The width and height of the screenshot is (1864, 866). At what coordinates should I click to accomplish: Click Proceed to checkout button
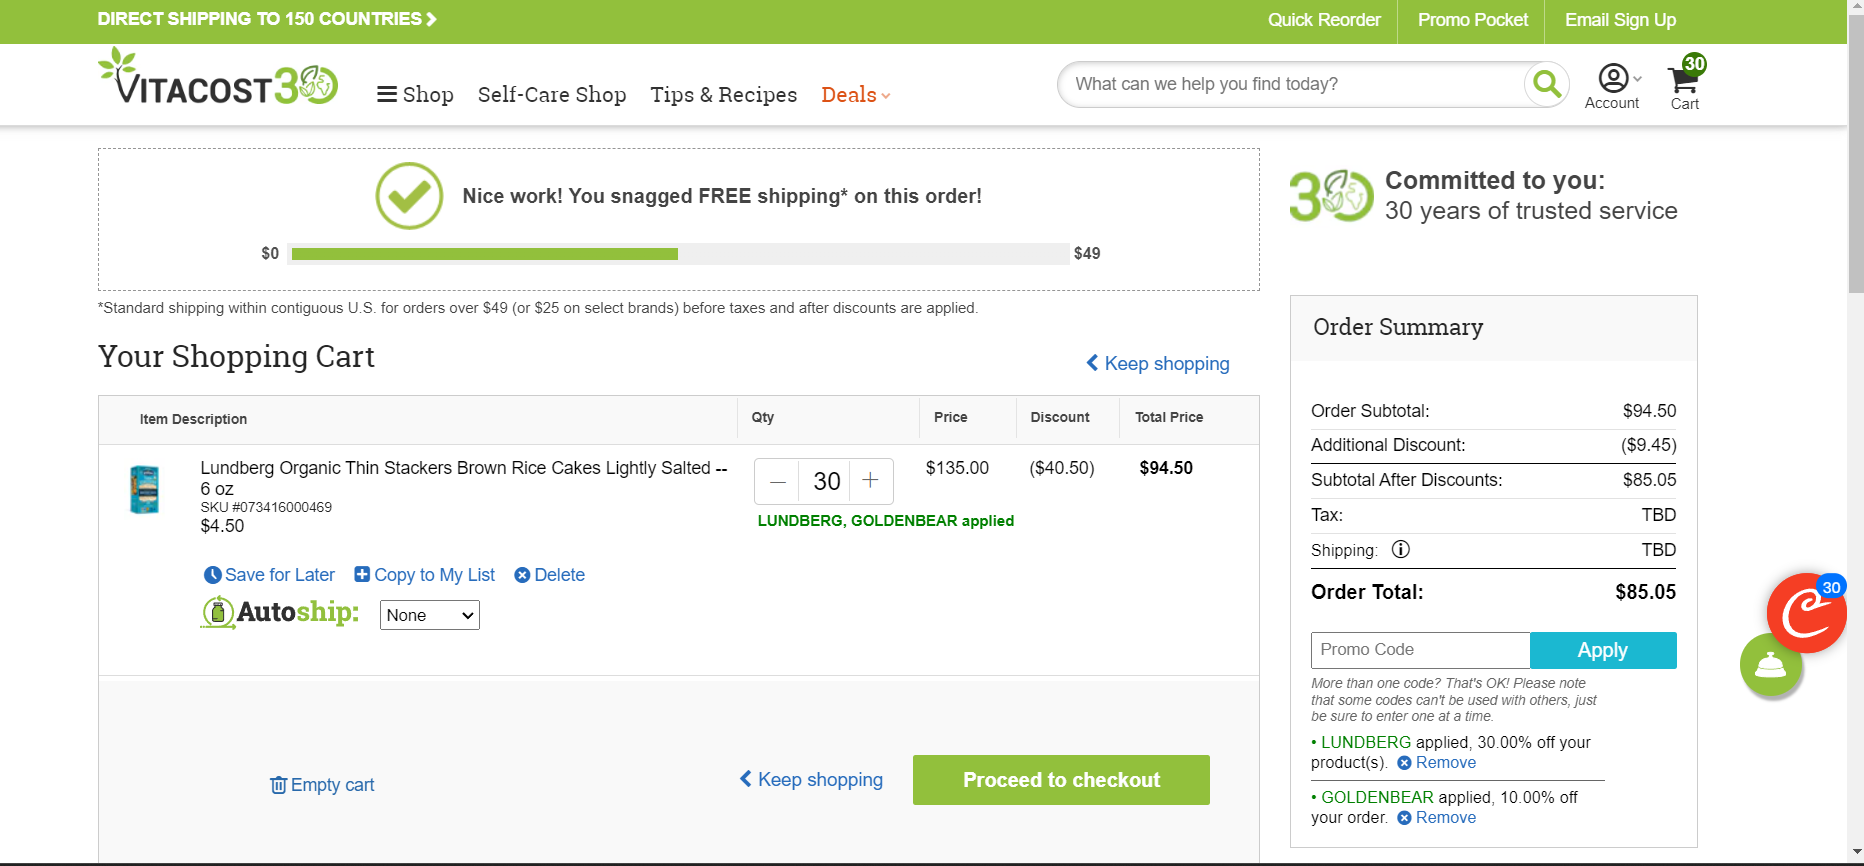point(1061,780)
